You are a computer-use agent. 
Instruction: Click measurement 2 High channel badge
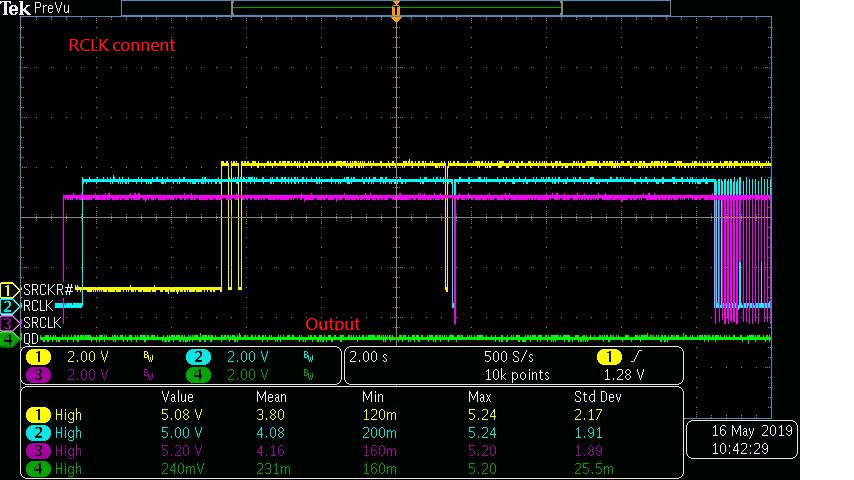(x=38, y=433)
